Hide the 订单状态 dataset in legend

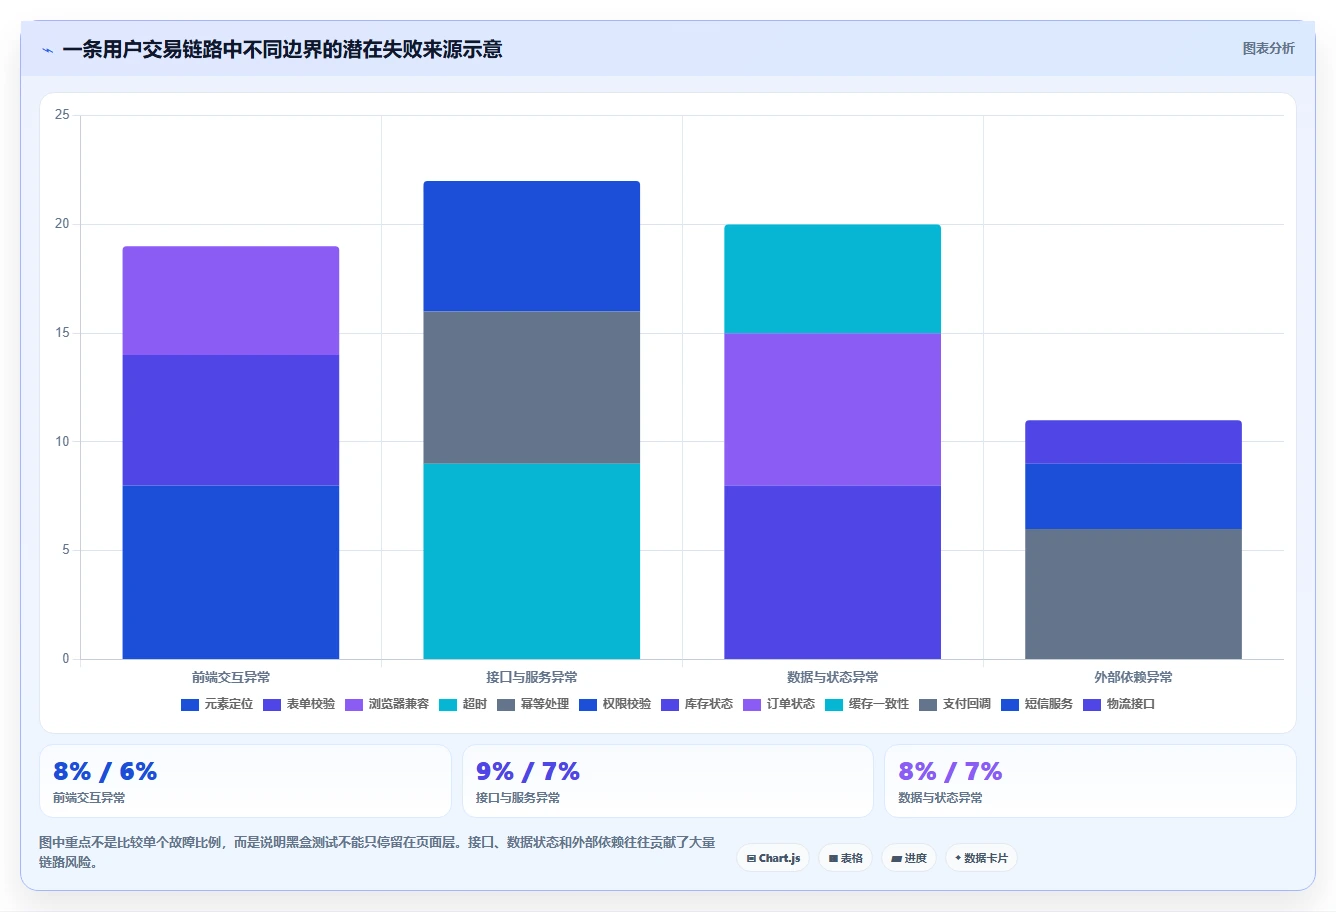click(x=779, y=704)
